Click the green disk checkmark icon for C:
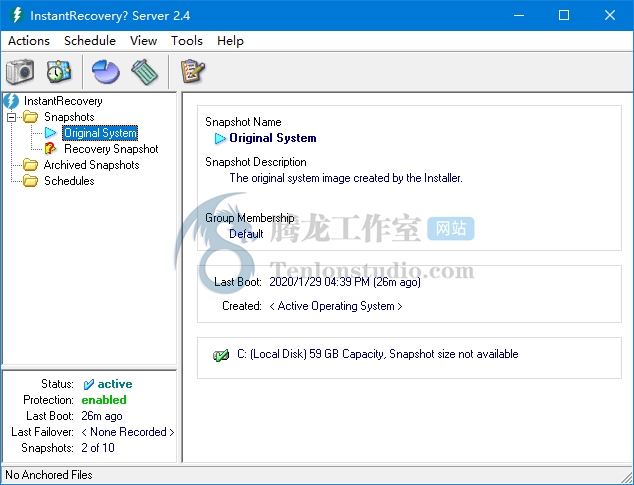Screen dimensions: 634x485 pos(221,355)
